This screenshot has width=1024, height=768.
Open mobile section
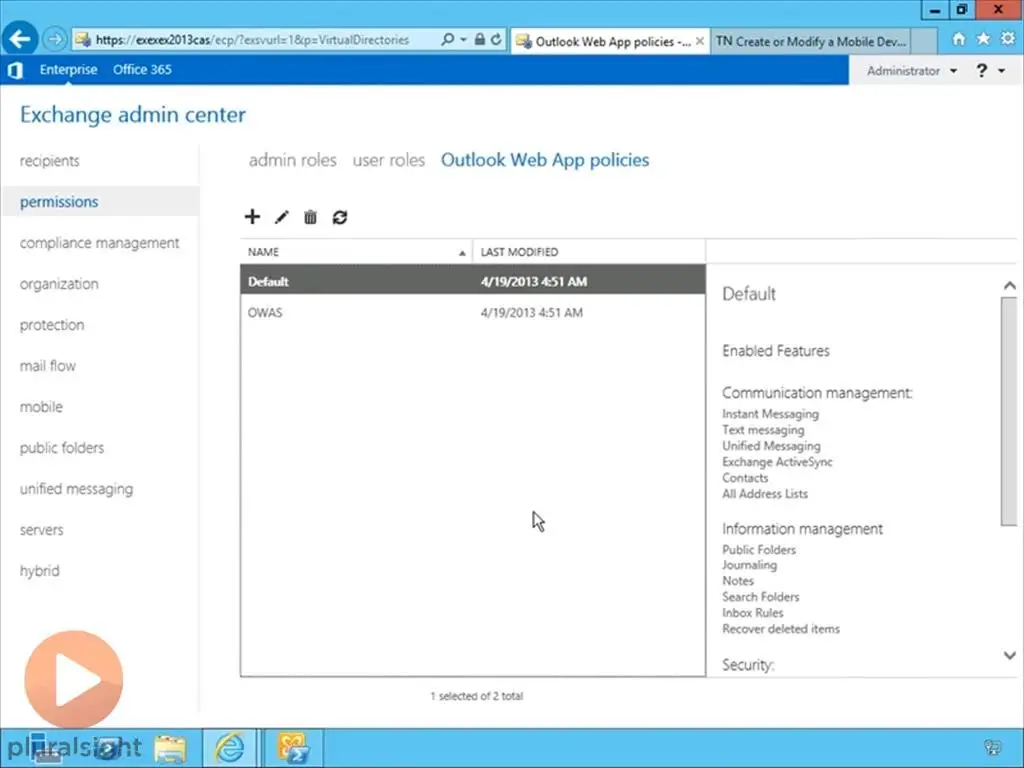click(x=41, y=407)
